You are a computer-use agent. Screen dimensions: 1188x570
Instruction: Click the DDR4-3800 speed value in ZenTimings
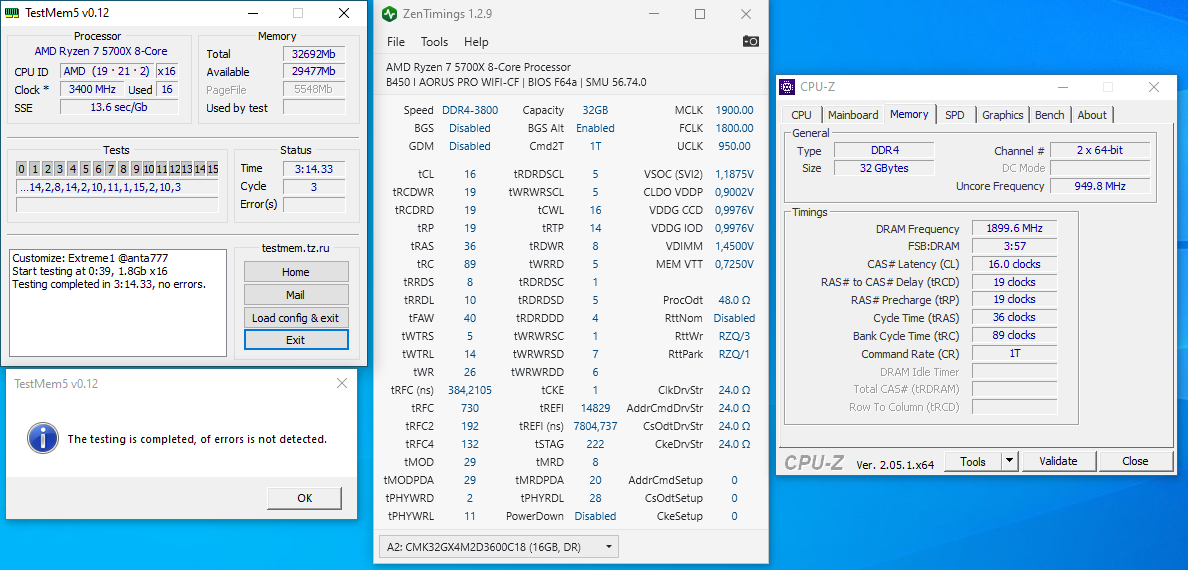[x=471, y=110]
